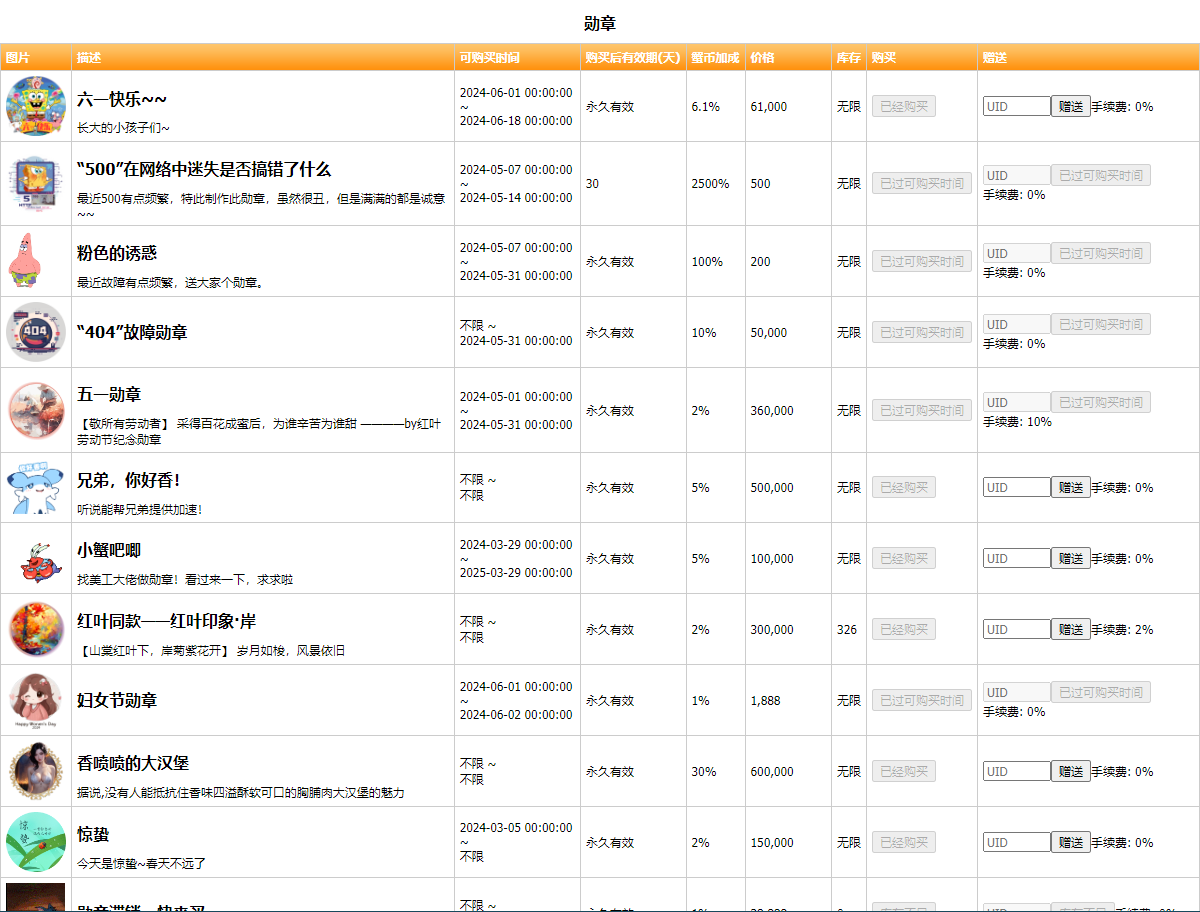Focus the UID field in 惊蛰 row

pyautogui.click(x=1017, y=842)
